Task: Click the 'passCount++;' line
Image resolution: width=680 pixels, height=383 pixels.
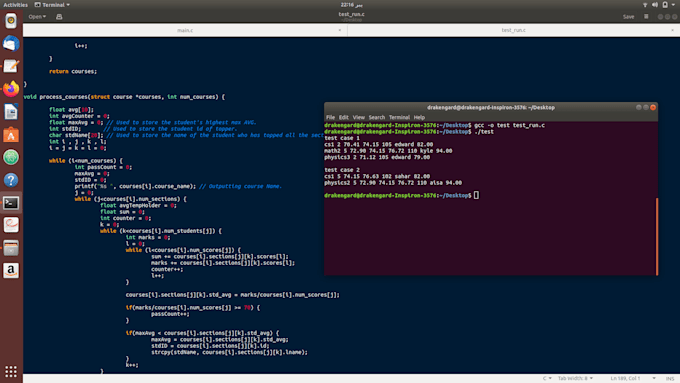Action: click(x=170, y=314)
